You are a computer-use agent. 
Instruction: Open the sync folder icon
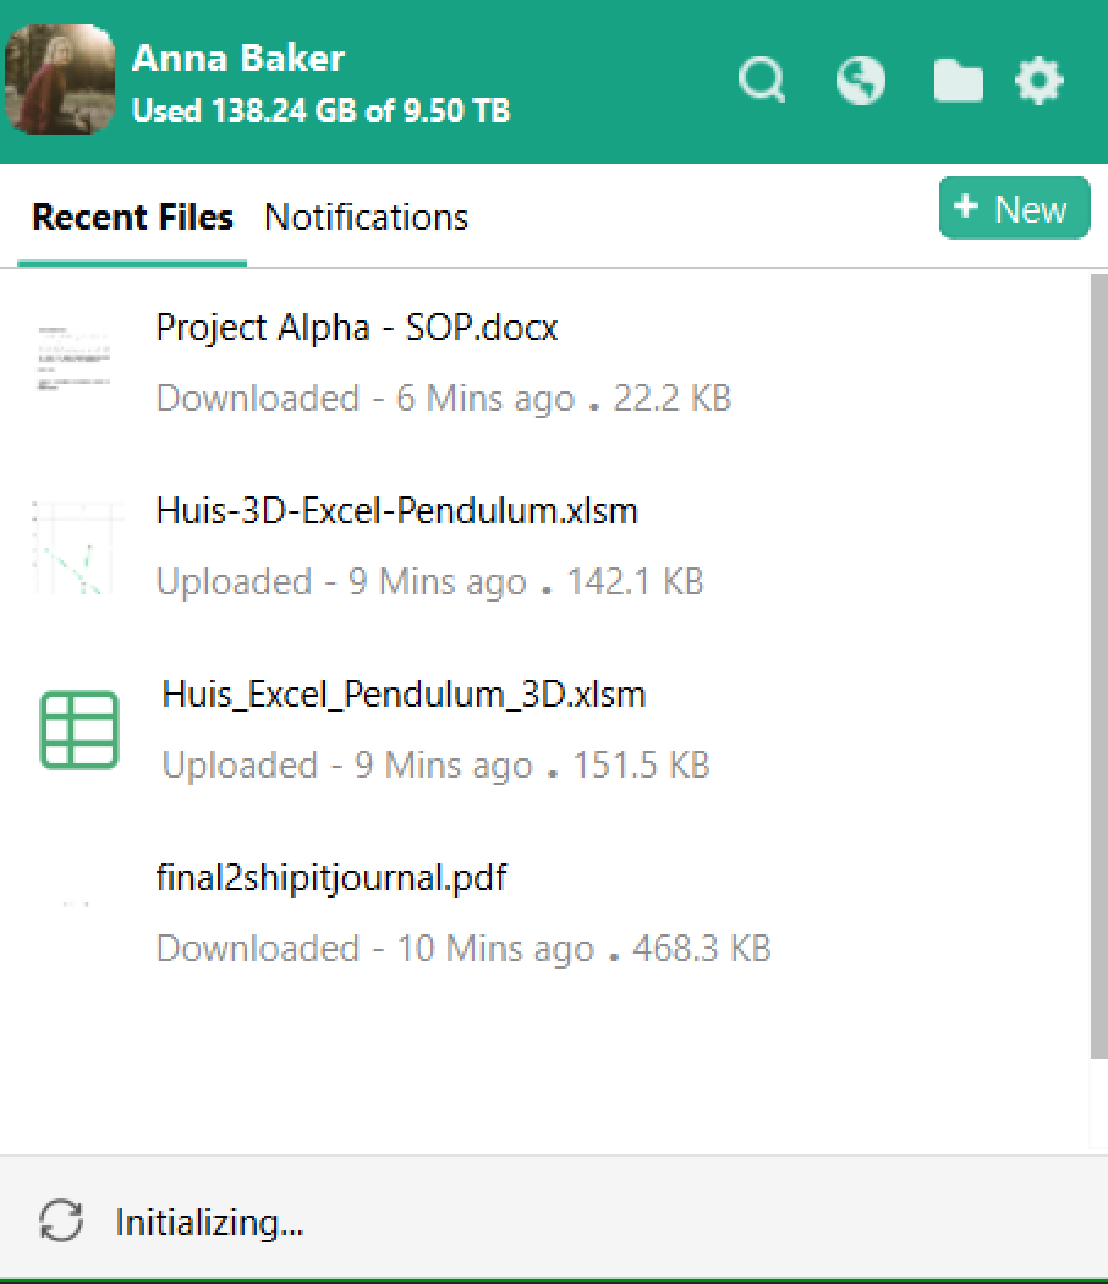957,81
